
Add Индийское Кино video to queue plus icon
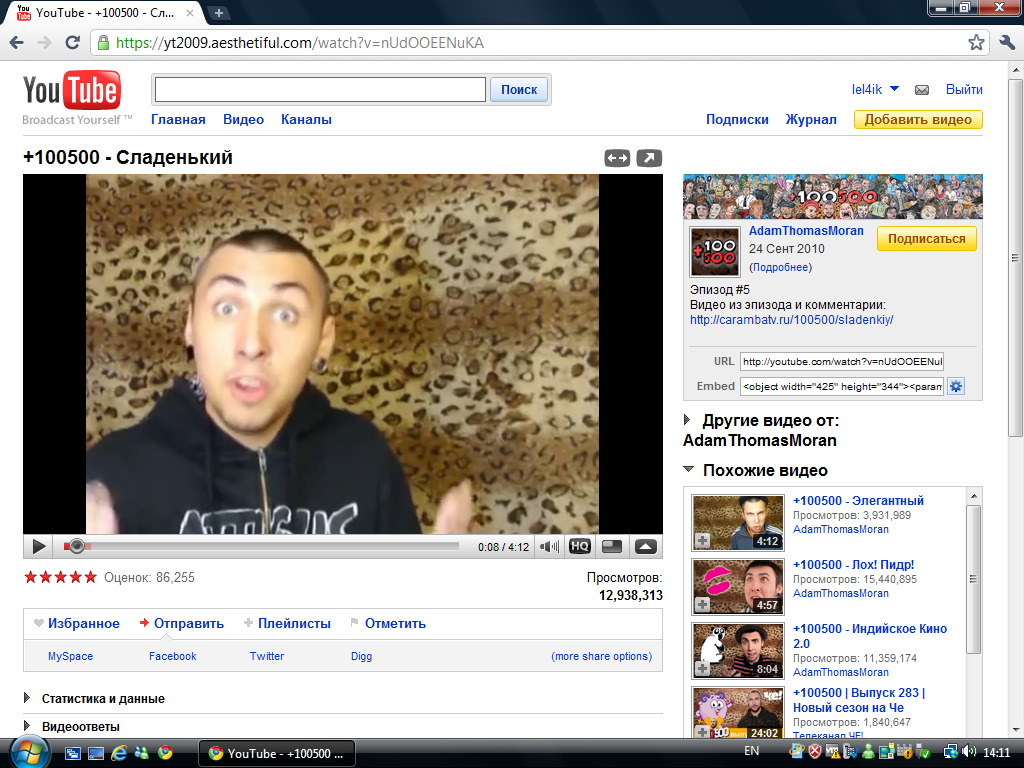click(703, 669)
